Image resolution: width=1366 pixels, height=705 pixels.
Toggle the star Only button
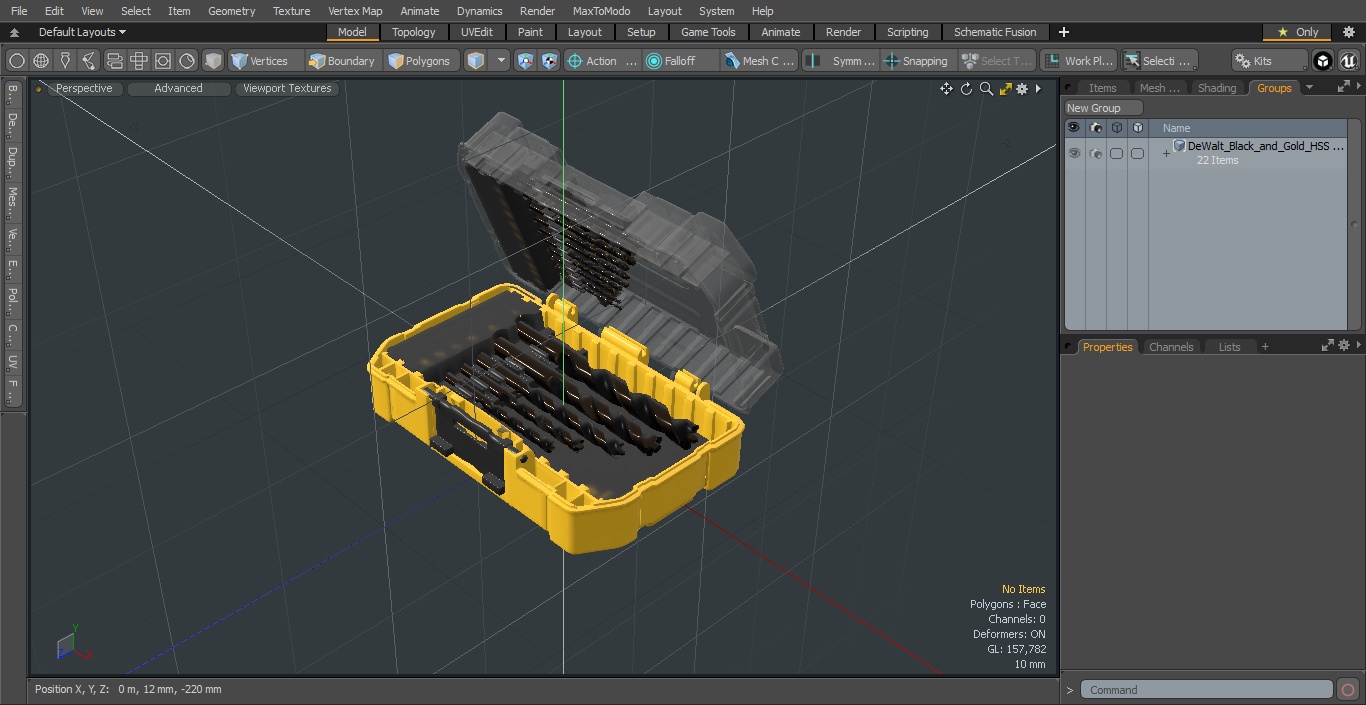tap(1298, 32)
